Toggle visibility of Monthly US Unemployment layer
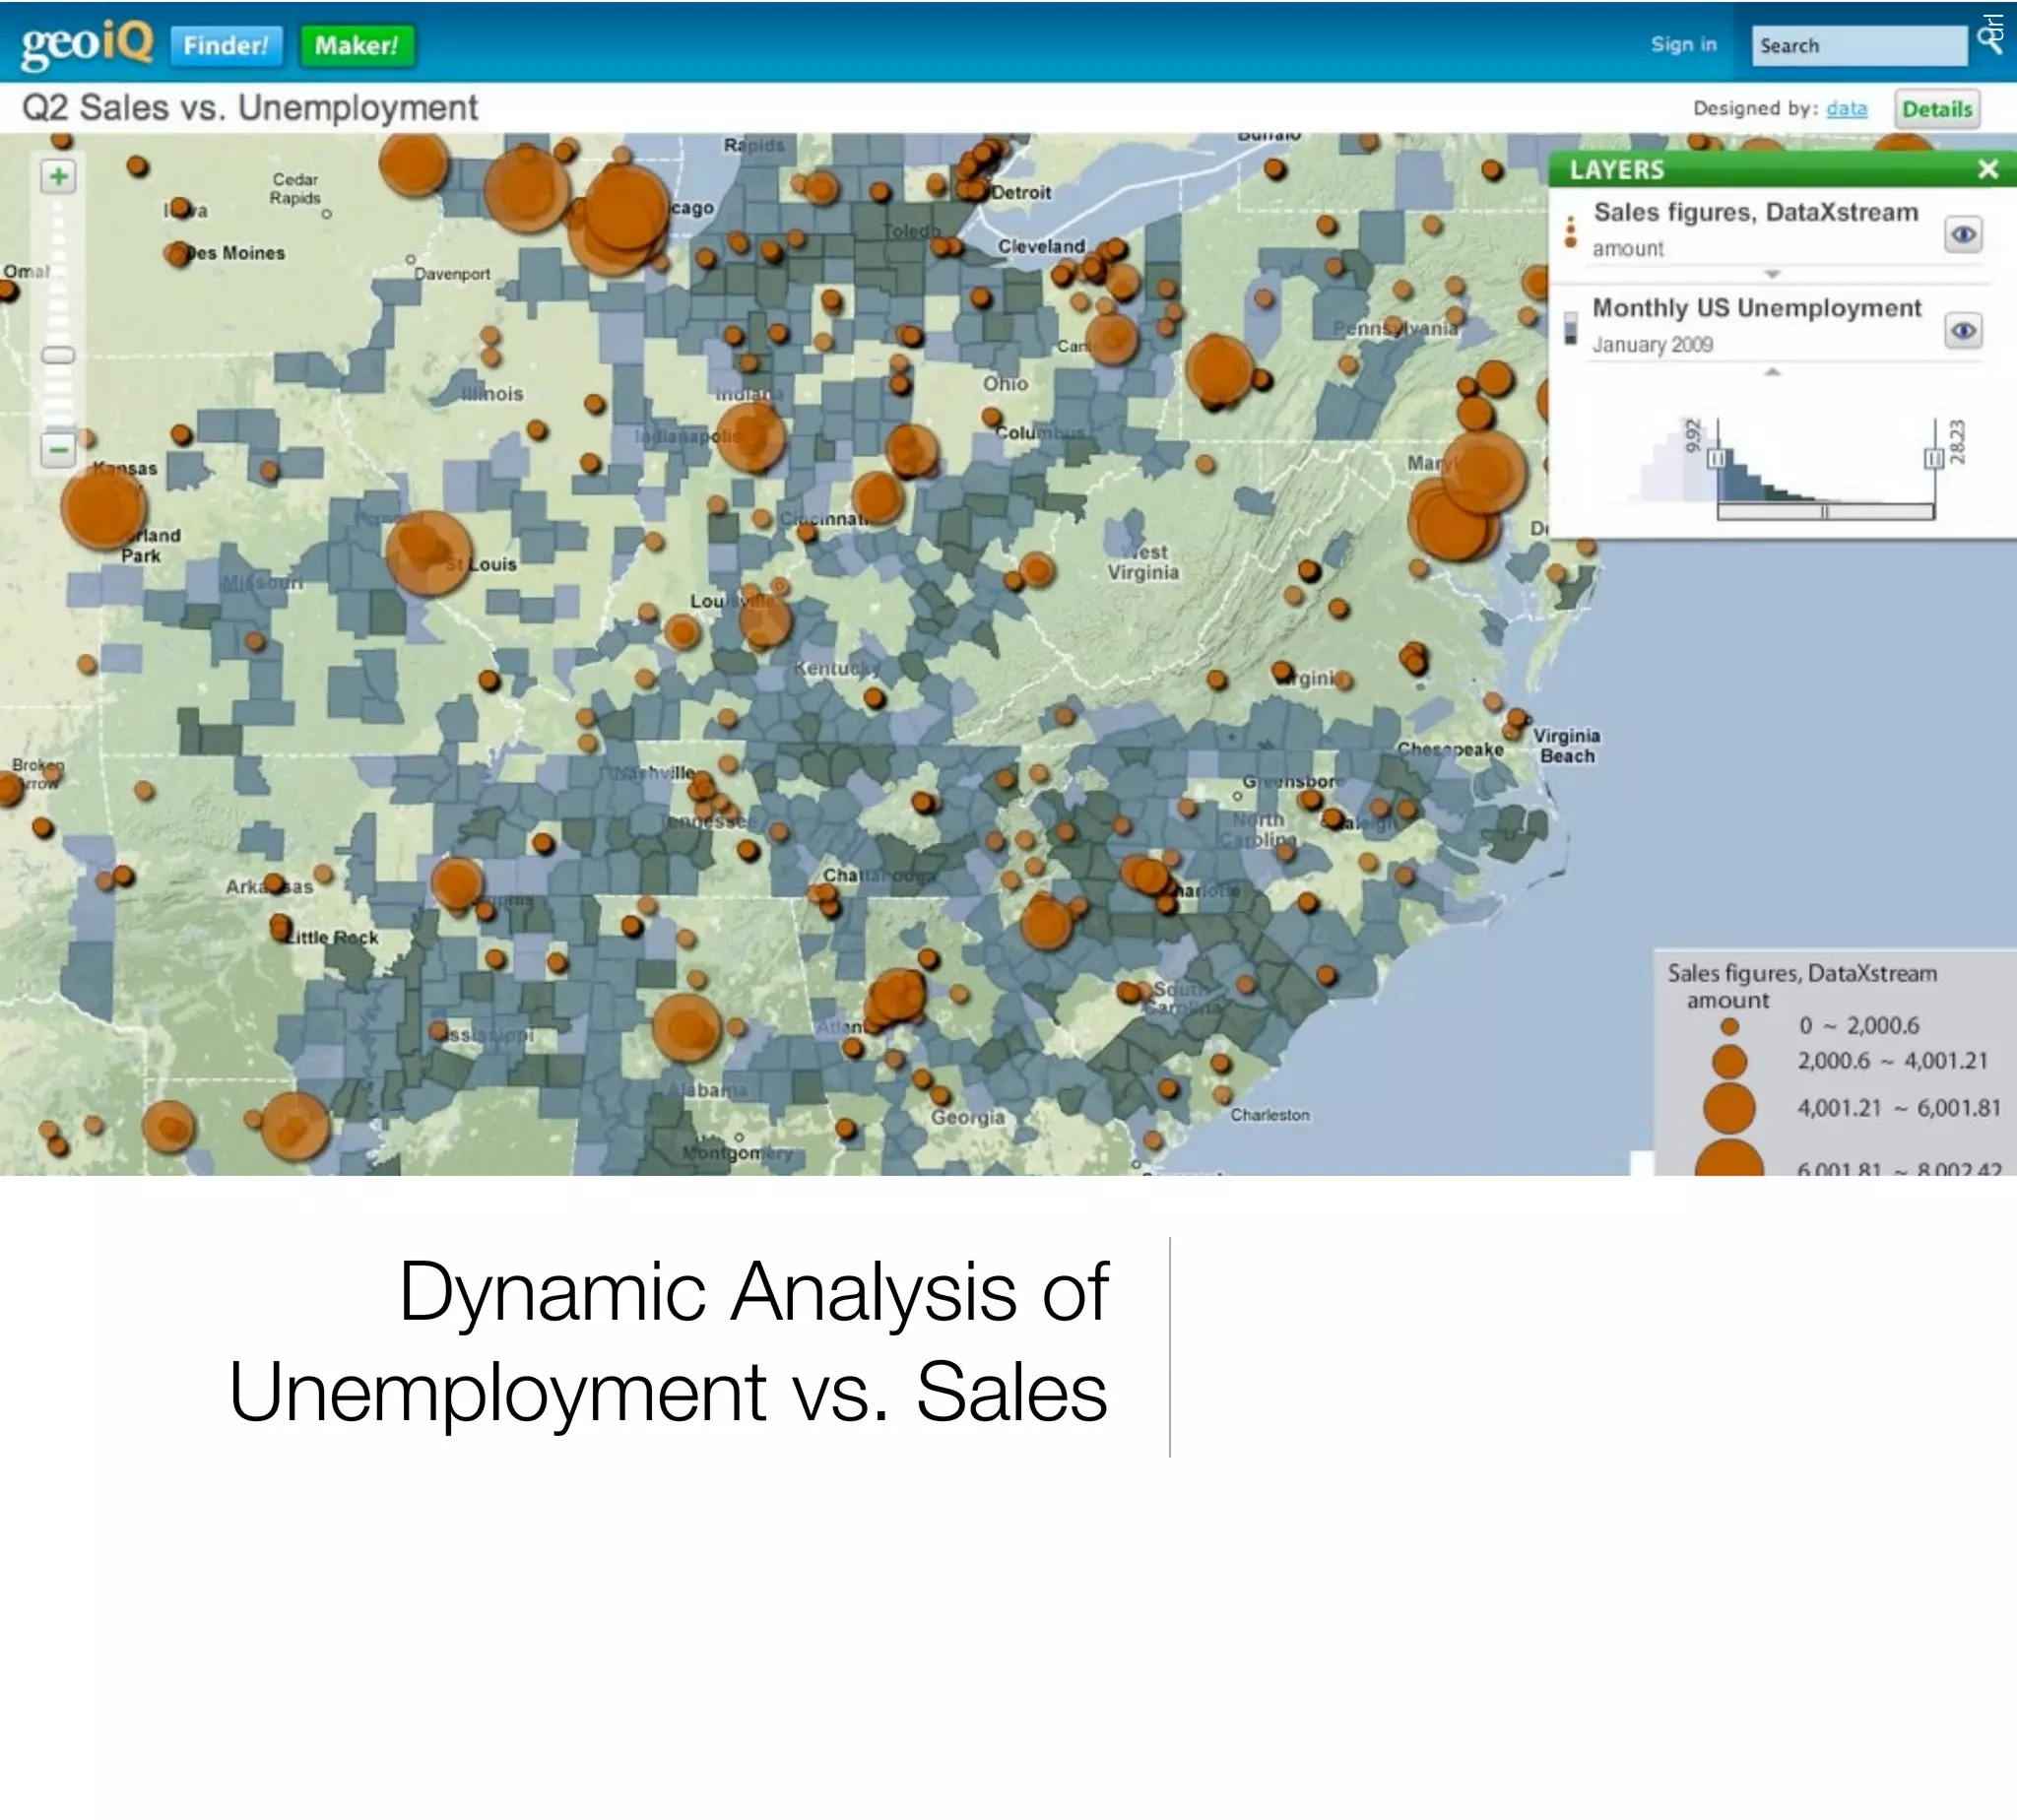The width and height of the screenshot is (2017, 1820). tap(1963, 331)
